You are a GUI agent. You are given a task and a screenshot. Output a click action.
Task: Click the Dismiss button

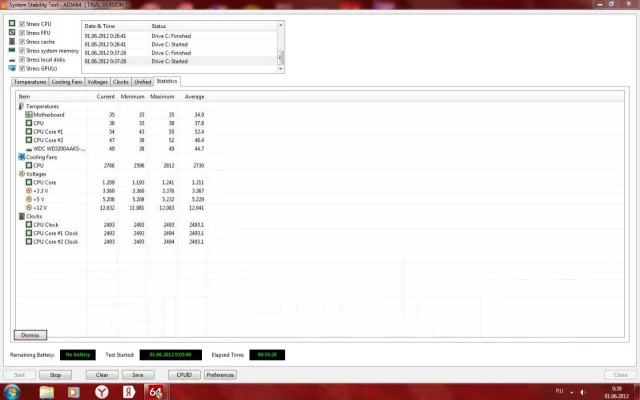30,335
